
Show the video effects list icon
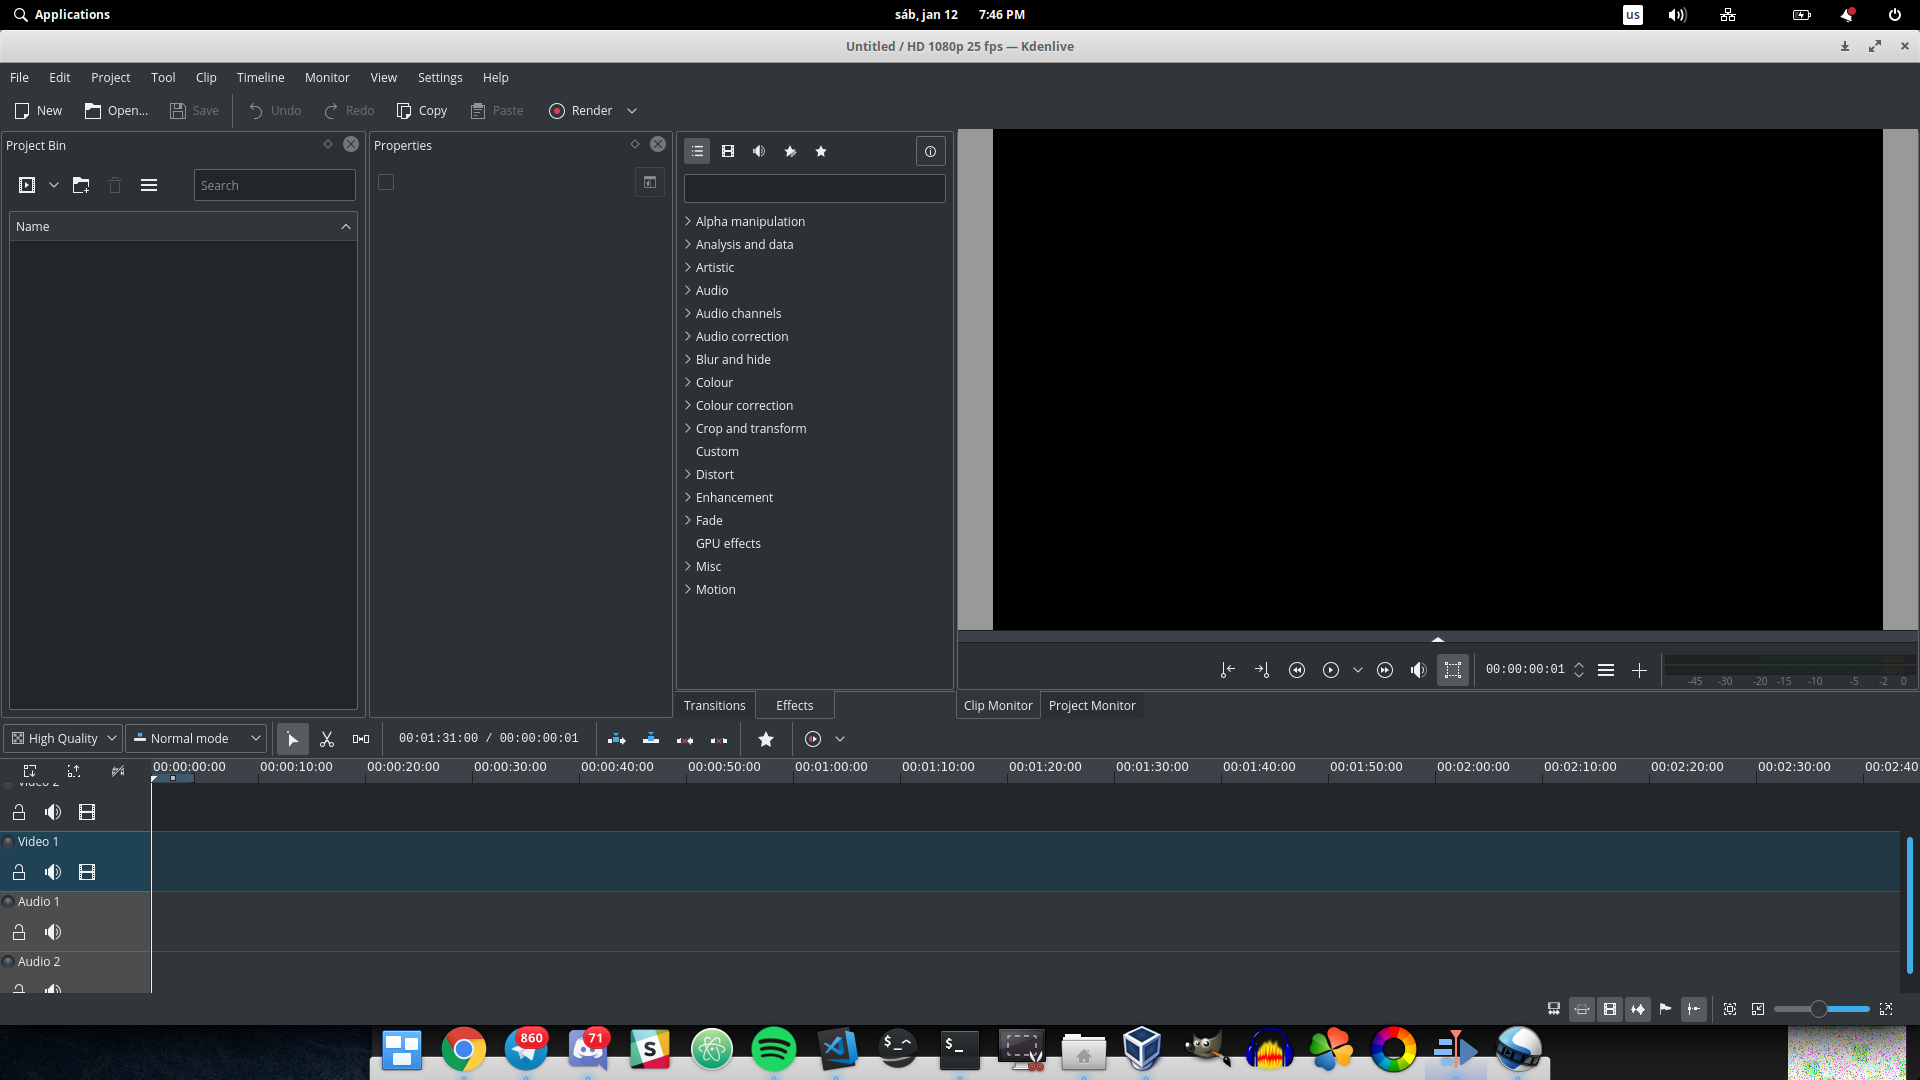[728, 151]
